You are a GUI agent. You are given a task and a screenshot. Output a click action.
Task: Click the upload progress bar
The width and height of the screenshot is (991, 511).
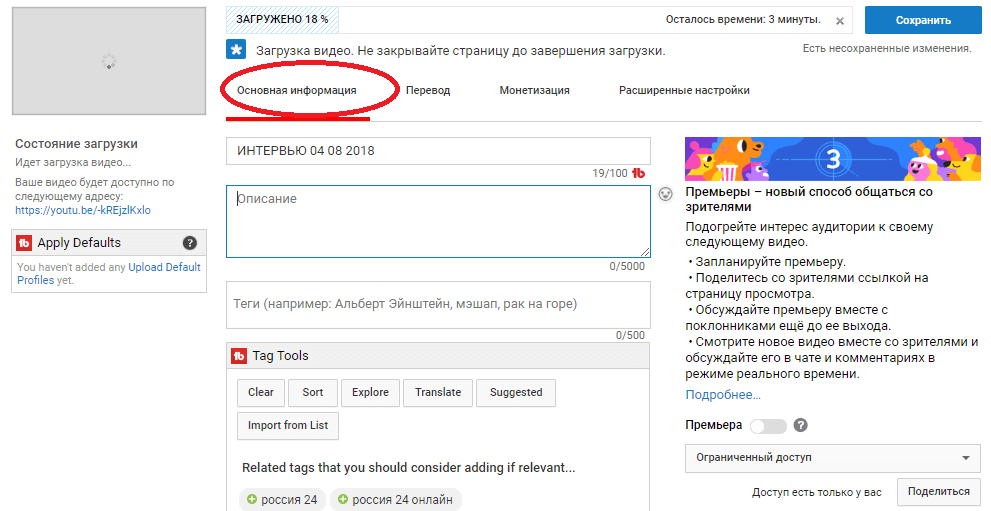[530, 20]
